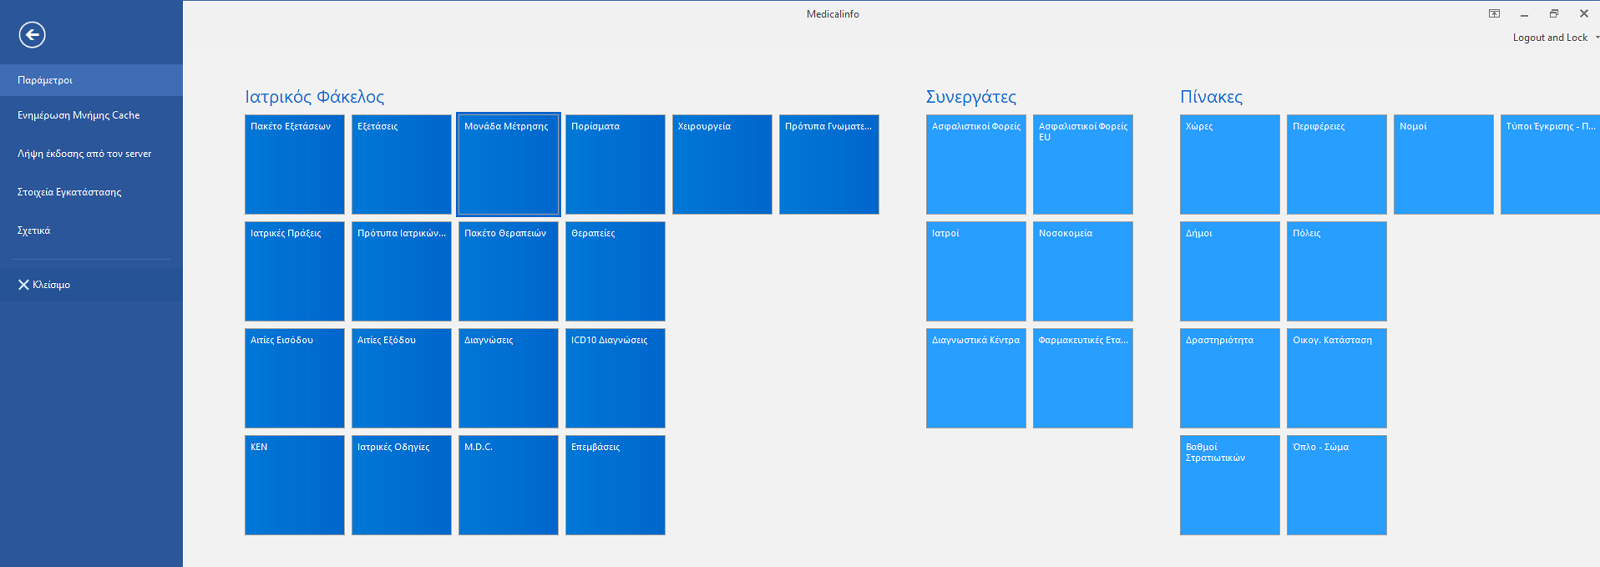Screen dimensions: 1600x567
Task: Select the Βαθμοί Στρατιωτικών tile
Action: point(1229,485)
